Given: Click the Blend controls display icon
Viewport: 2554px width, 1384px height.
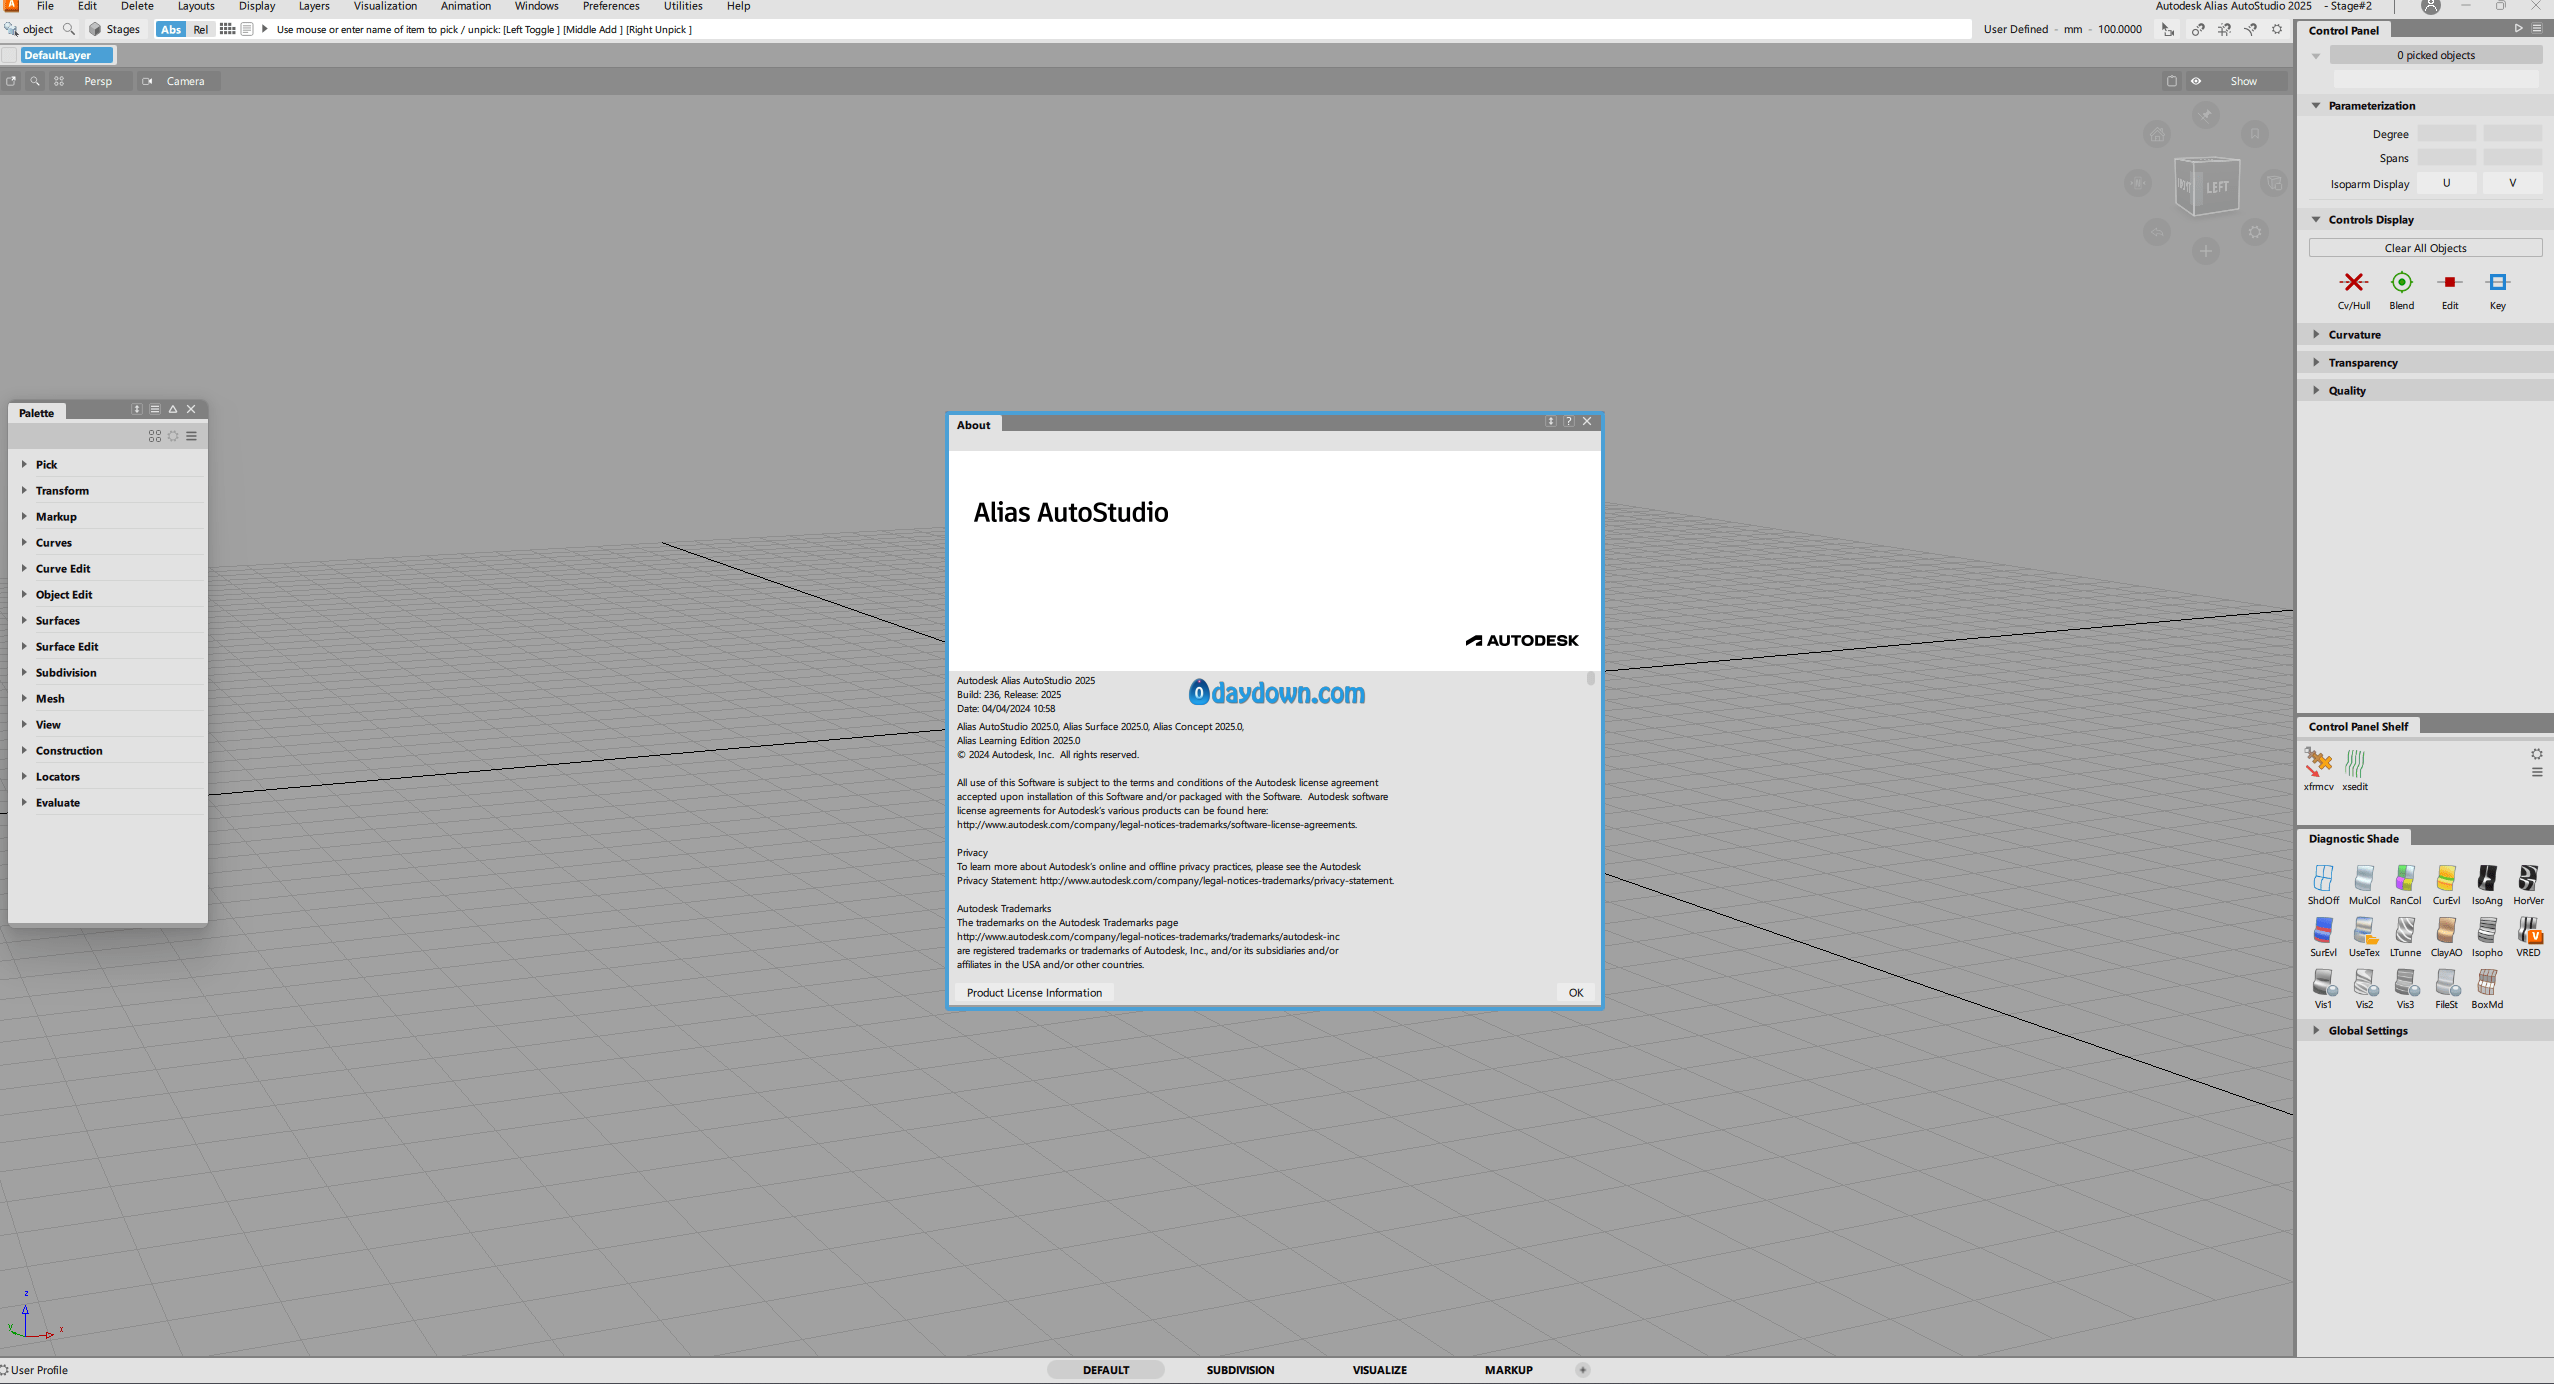Looking at the screenshot, I should 2401,283.
